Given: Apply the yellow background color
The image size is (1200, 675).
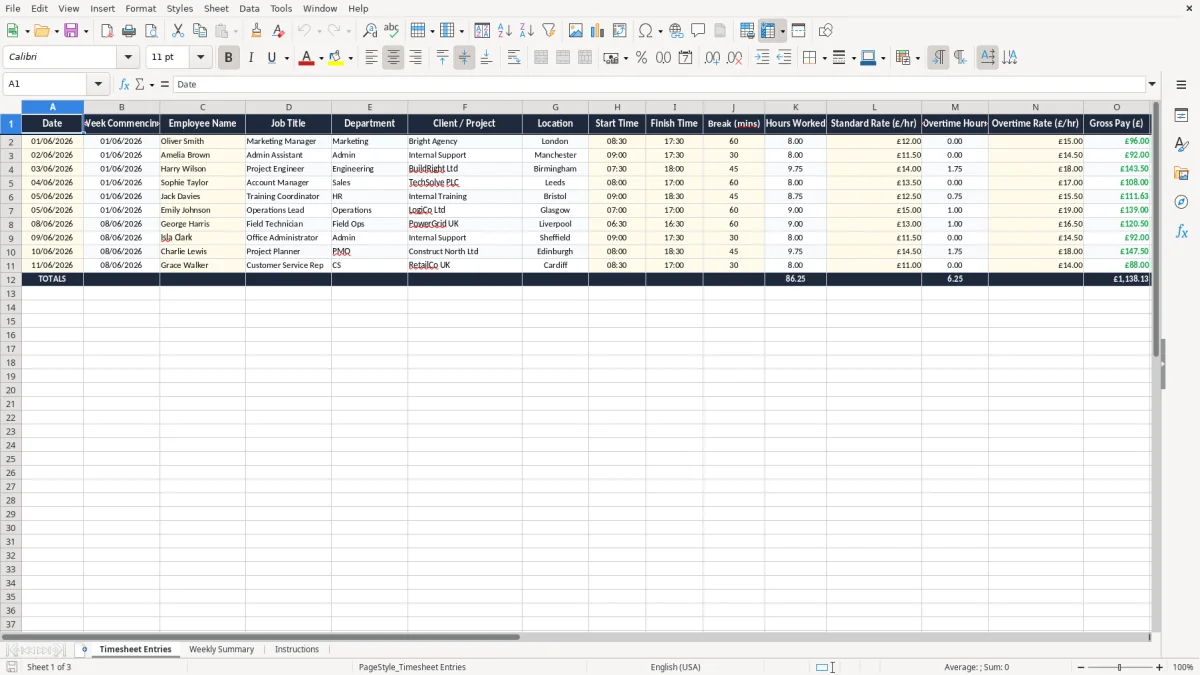Looking at the screenshot, I should pos(336,58).
